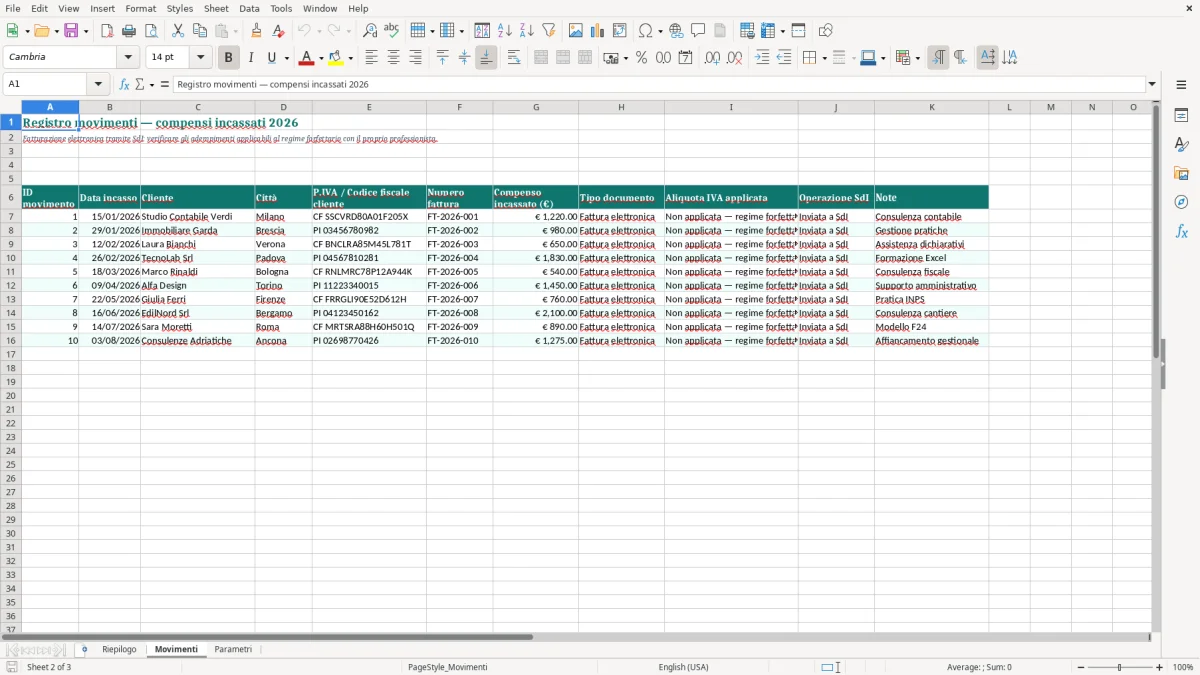The width and height of the screenshot is (1200, 675).
Task: Click the Insert Comment icon
Action: click(x=698, y=31)
